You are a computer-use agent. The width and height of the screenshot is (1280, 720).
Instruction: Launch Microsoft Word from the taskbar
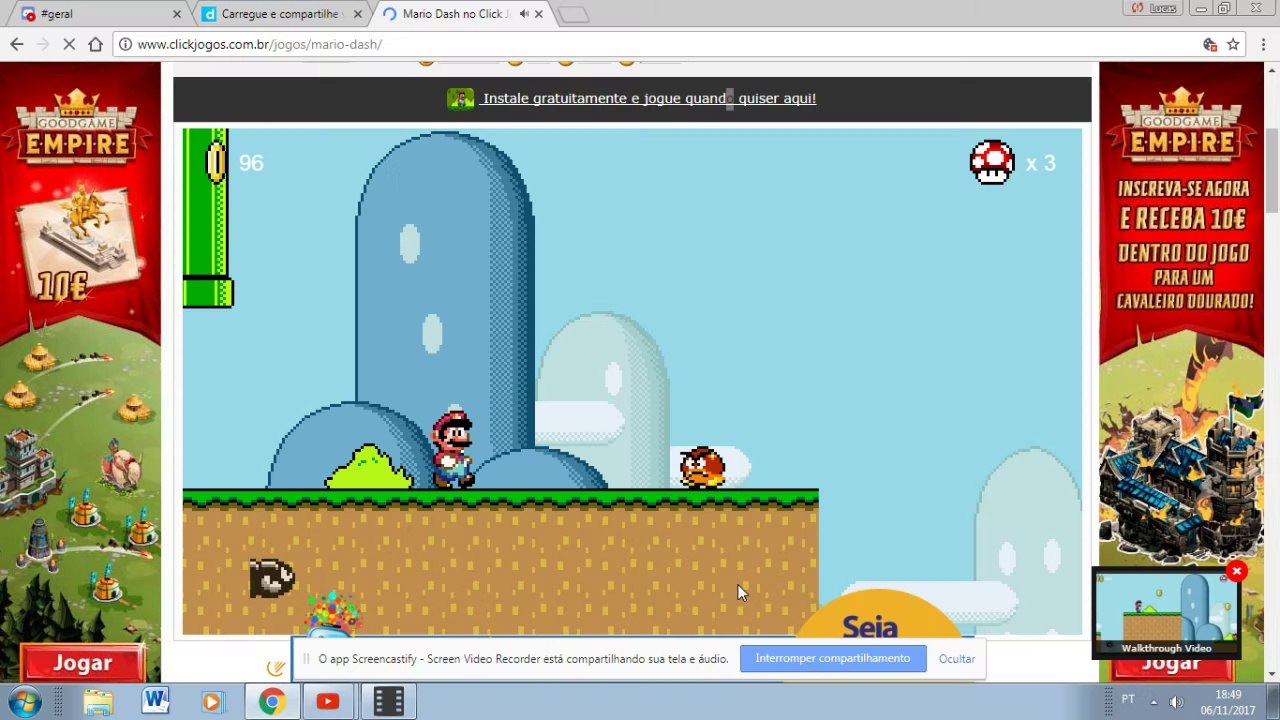(x=155, y=701)
